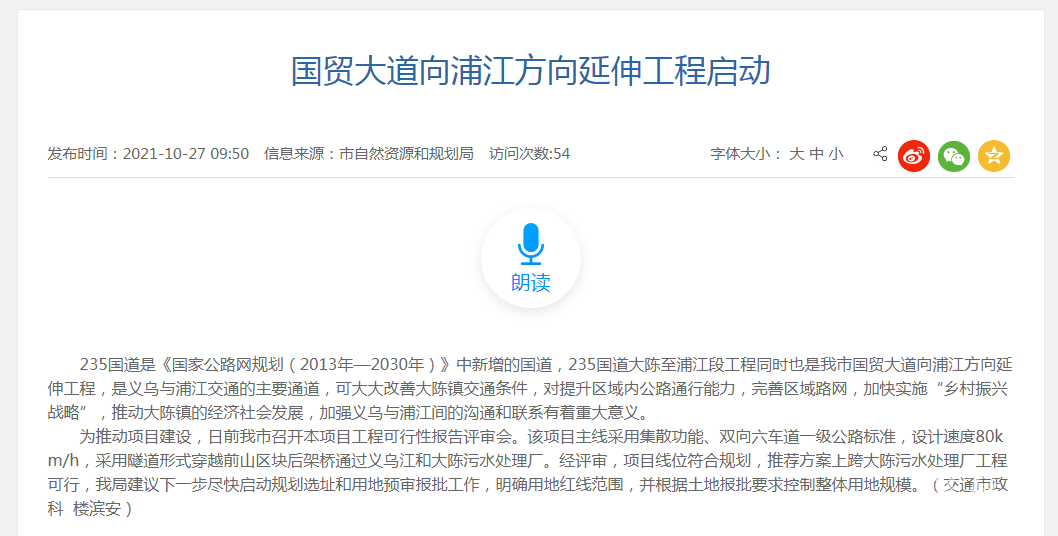The width and height of the screenshot is (1058, 536).
Task: Click the 字体大小 label
Action: 744,154
